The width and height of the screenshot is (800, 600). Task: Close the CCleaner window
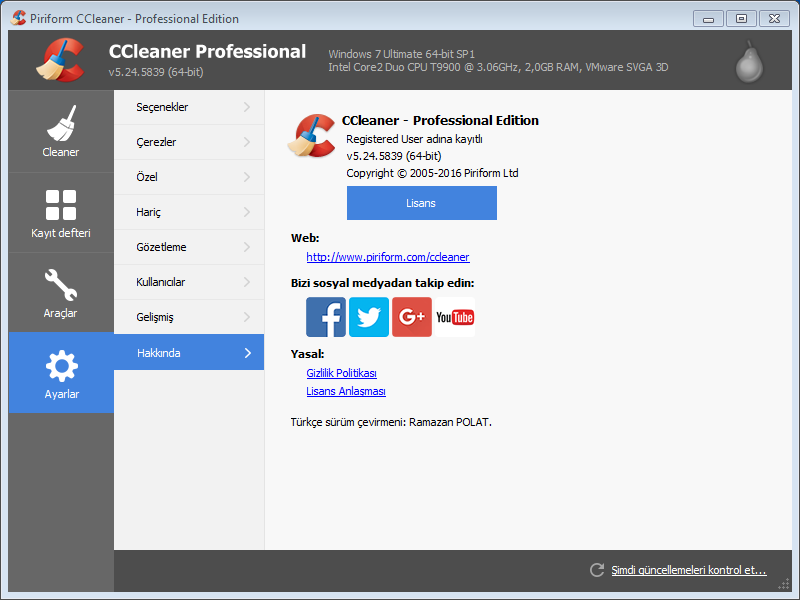(774, 19)
